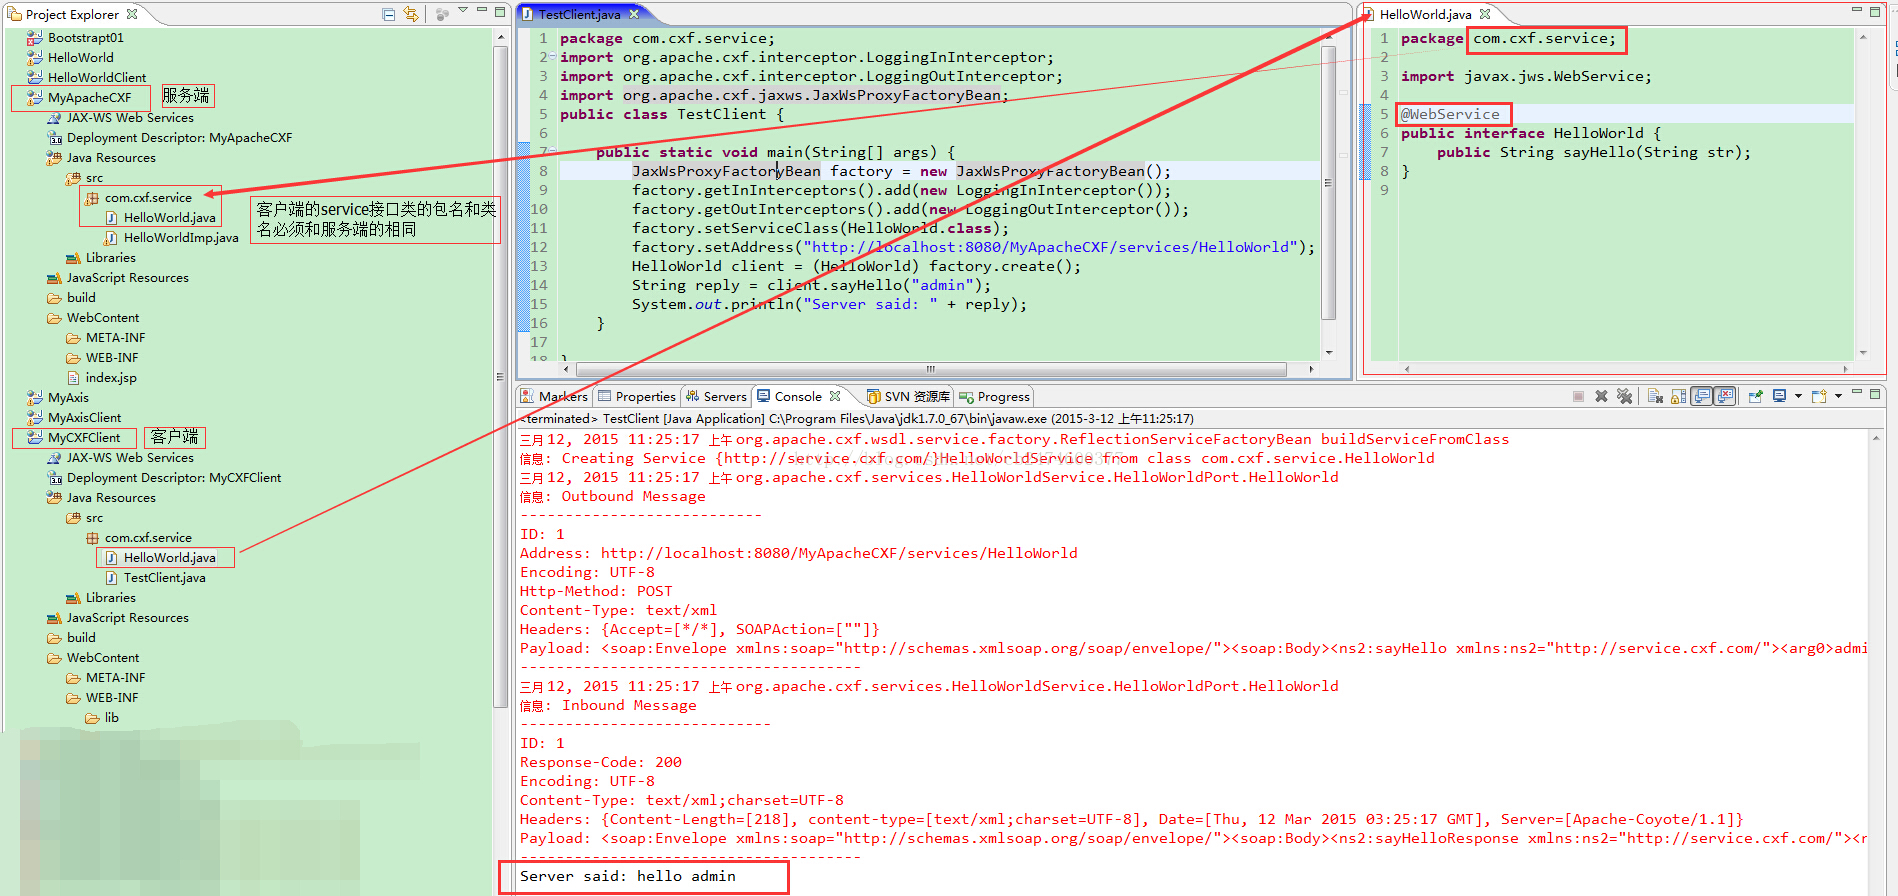Open the Properties view tab
The image size is (1898, 896).
637,397
